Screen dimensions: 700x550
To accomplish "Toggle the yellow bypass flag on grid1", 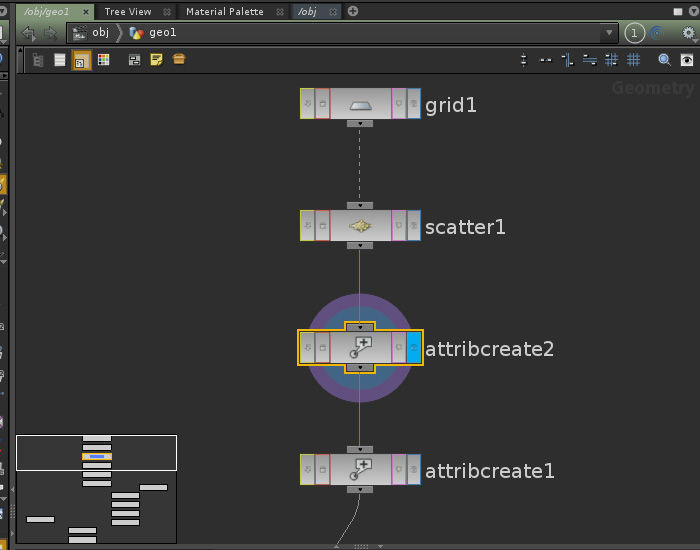I will pos(307,104).
